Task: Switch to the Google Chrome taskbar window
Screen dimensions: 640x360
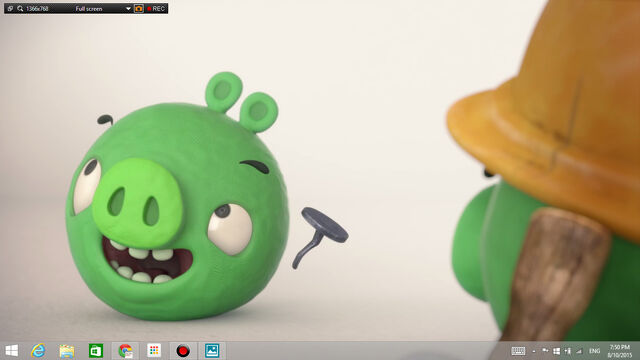Action: 125,351
